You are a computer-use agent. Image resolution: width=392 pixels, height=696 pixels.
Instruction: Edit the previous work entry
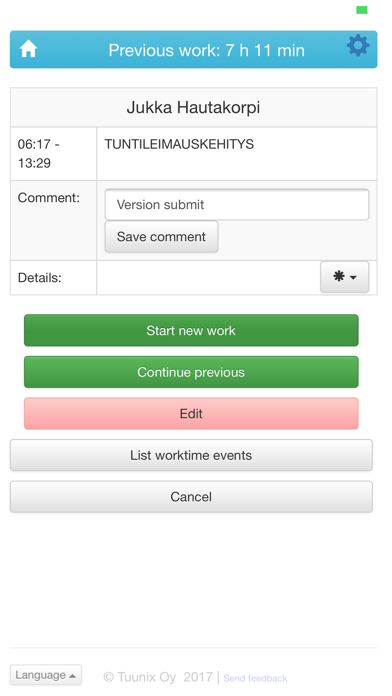[x=191, y=413]
